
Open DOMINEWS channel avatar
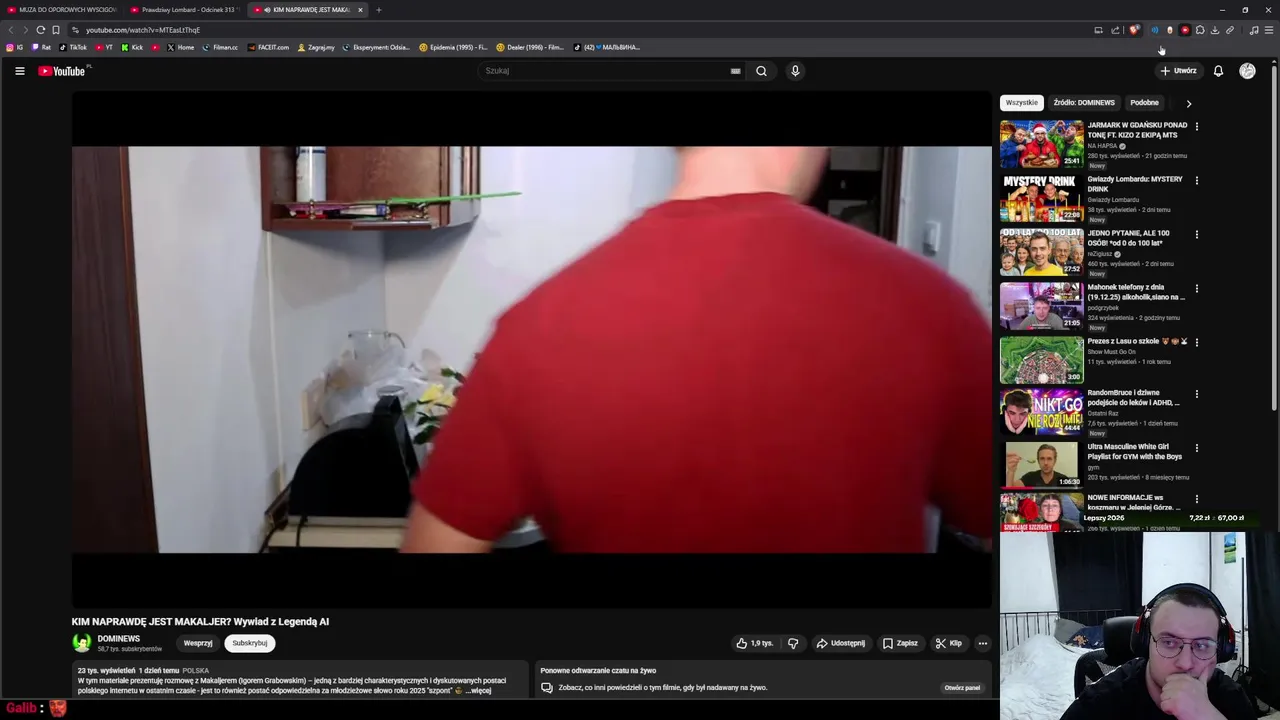81,643
